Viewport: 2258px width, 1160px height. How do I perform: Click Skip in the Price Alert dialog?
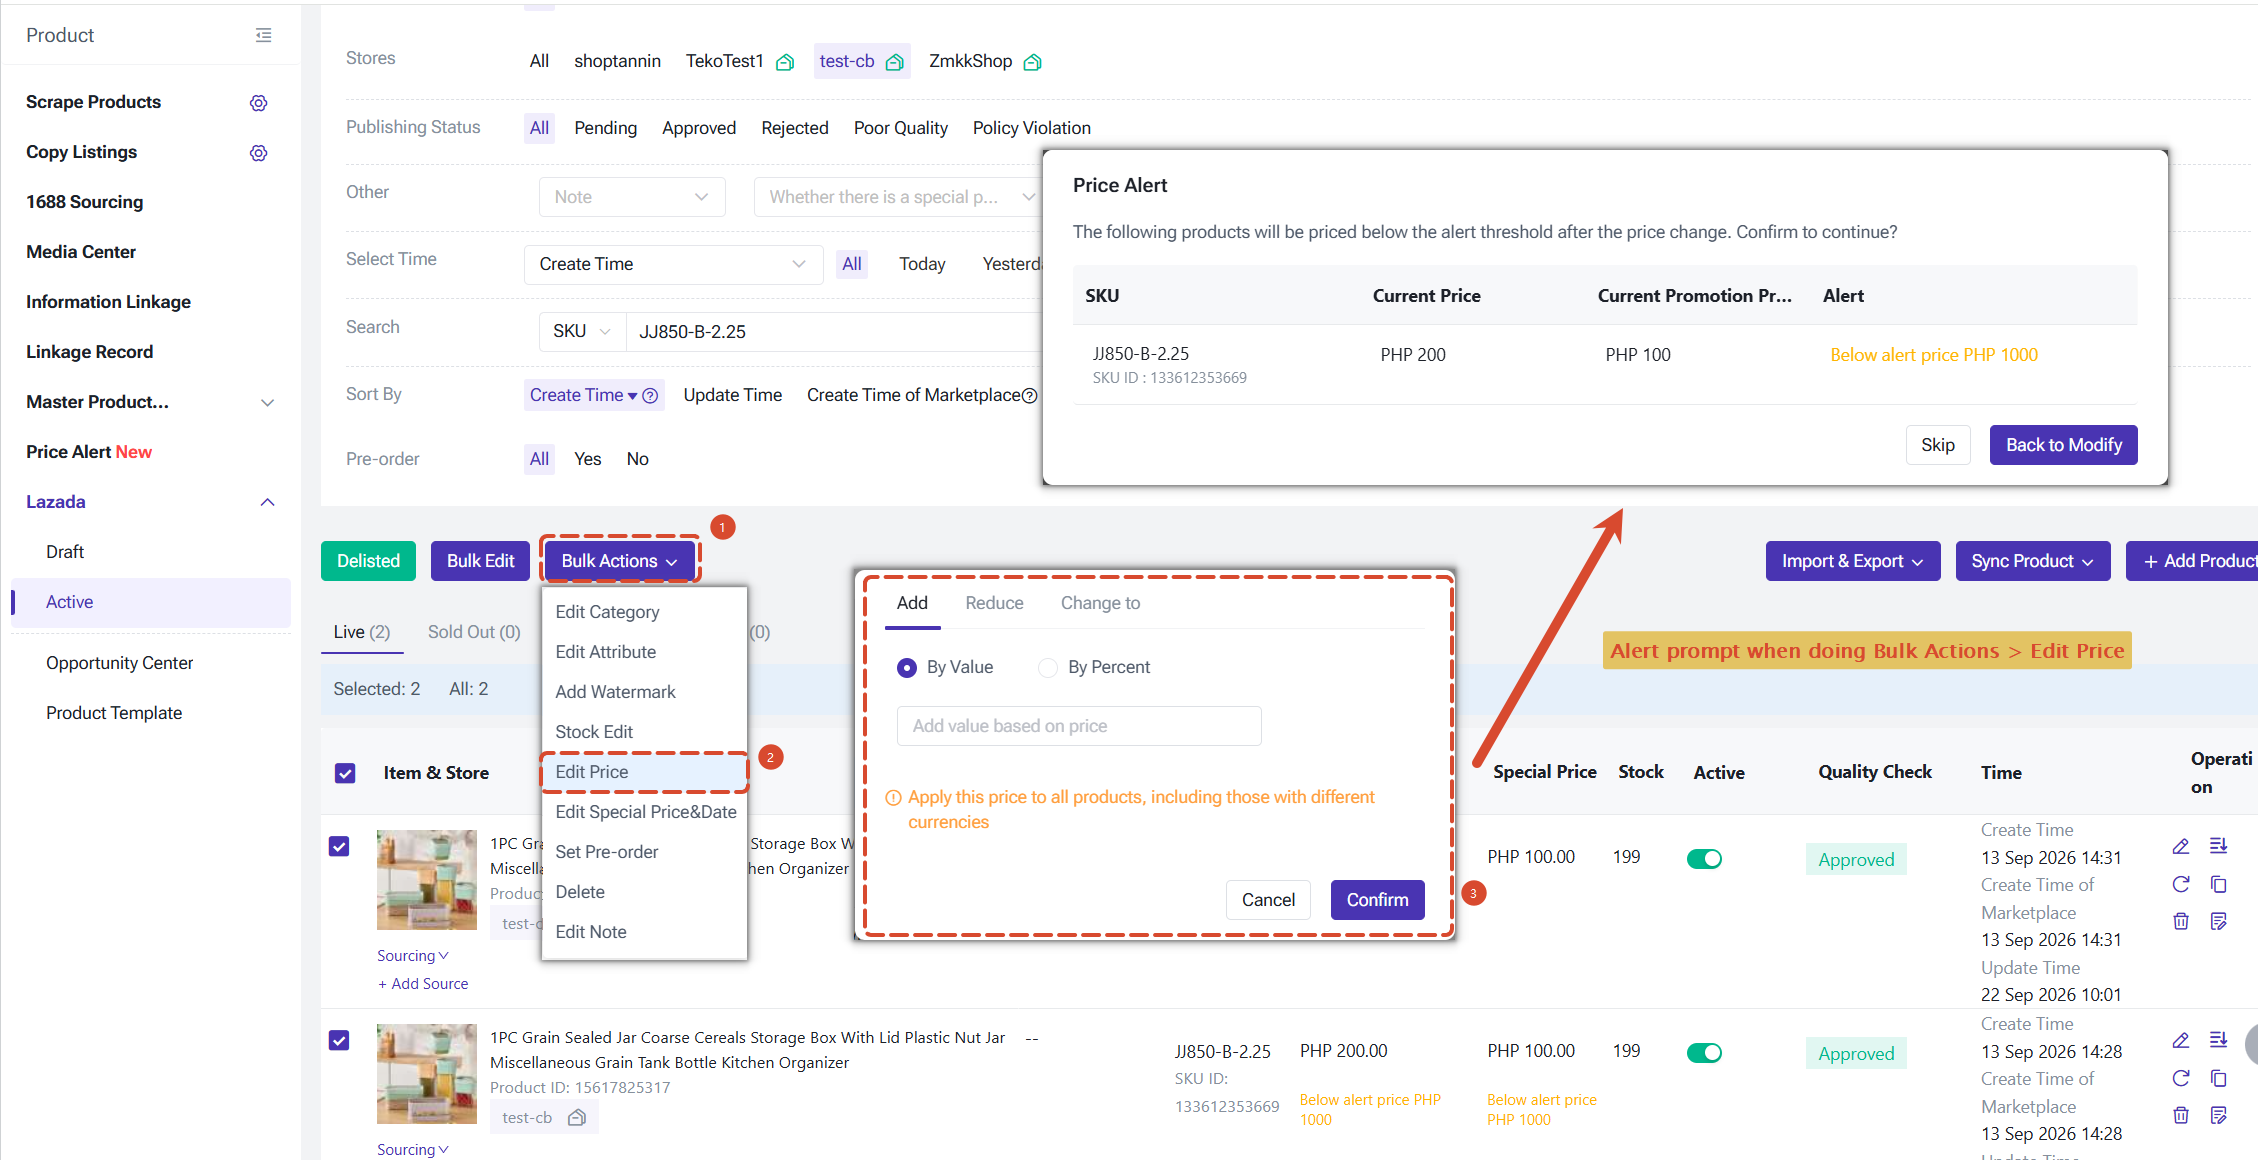tap(1937, 445)
